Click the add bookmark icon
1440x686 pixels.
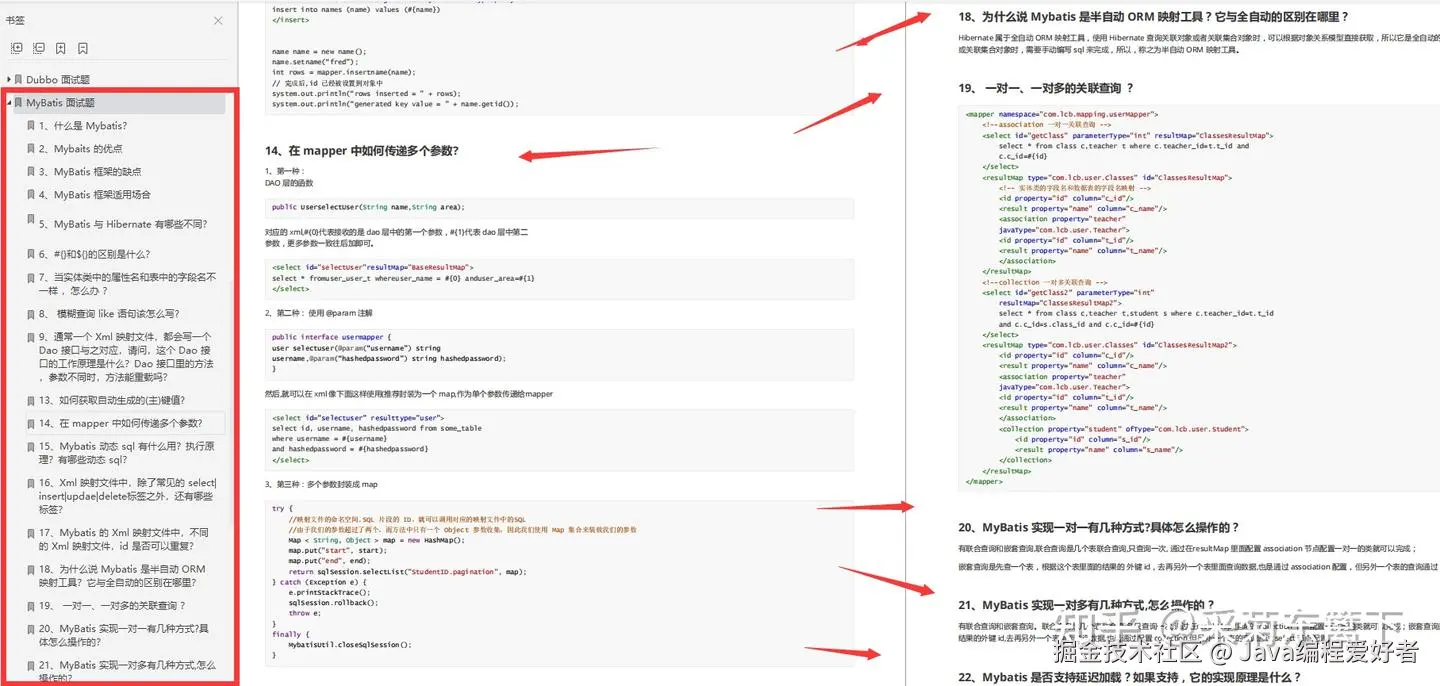point(61,48)
